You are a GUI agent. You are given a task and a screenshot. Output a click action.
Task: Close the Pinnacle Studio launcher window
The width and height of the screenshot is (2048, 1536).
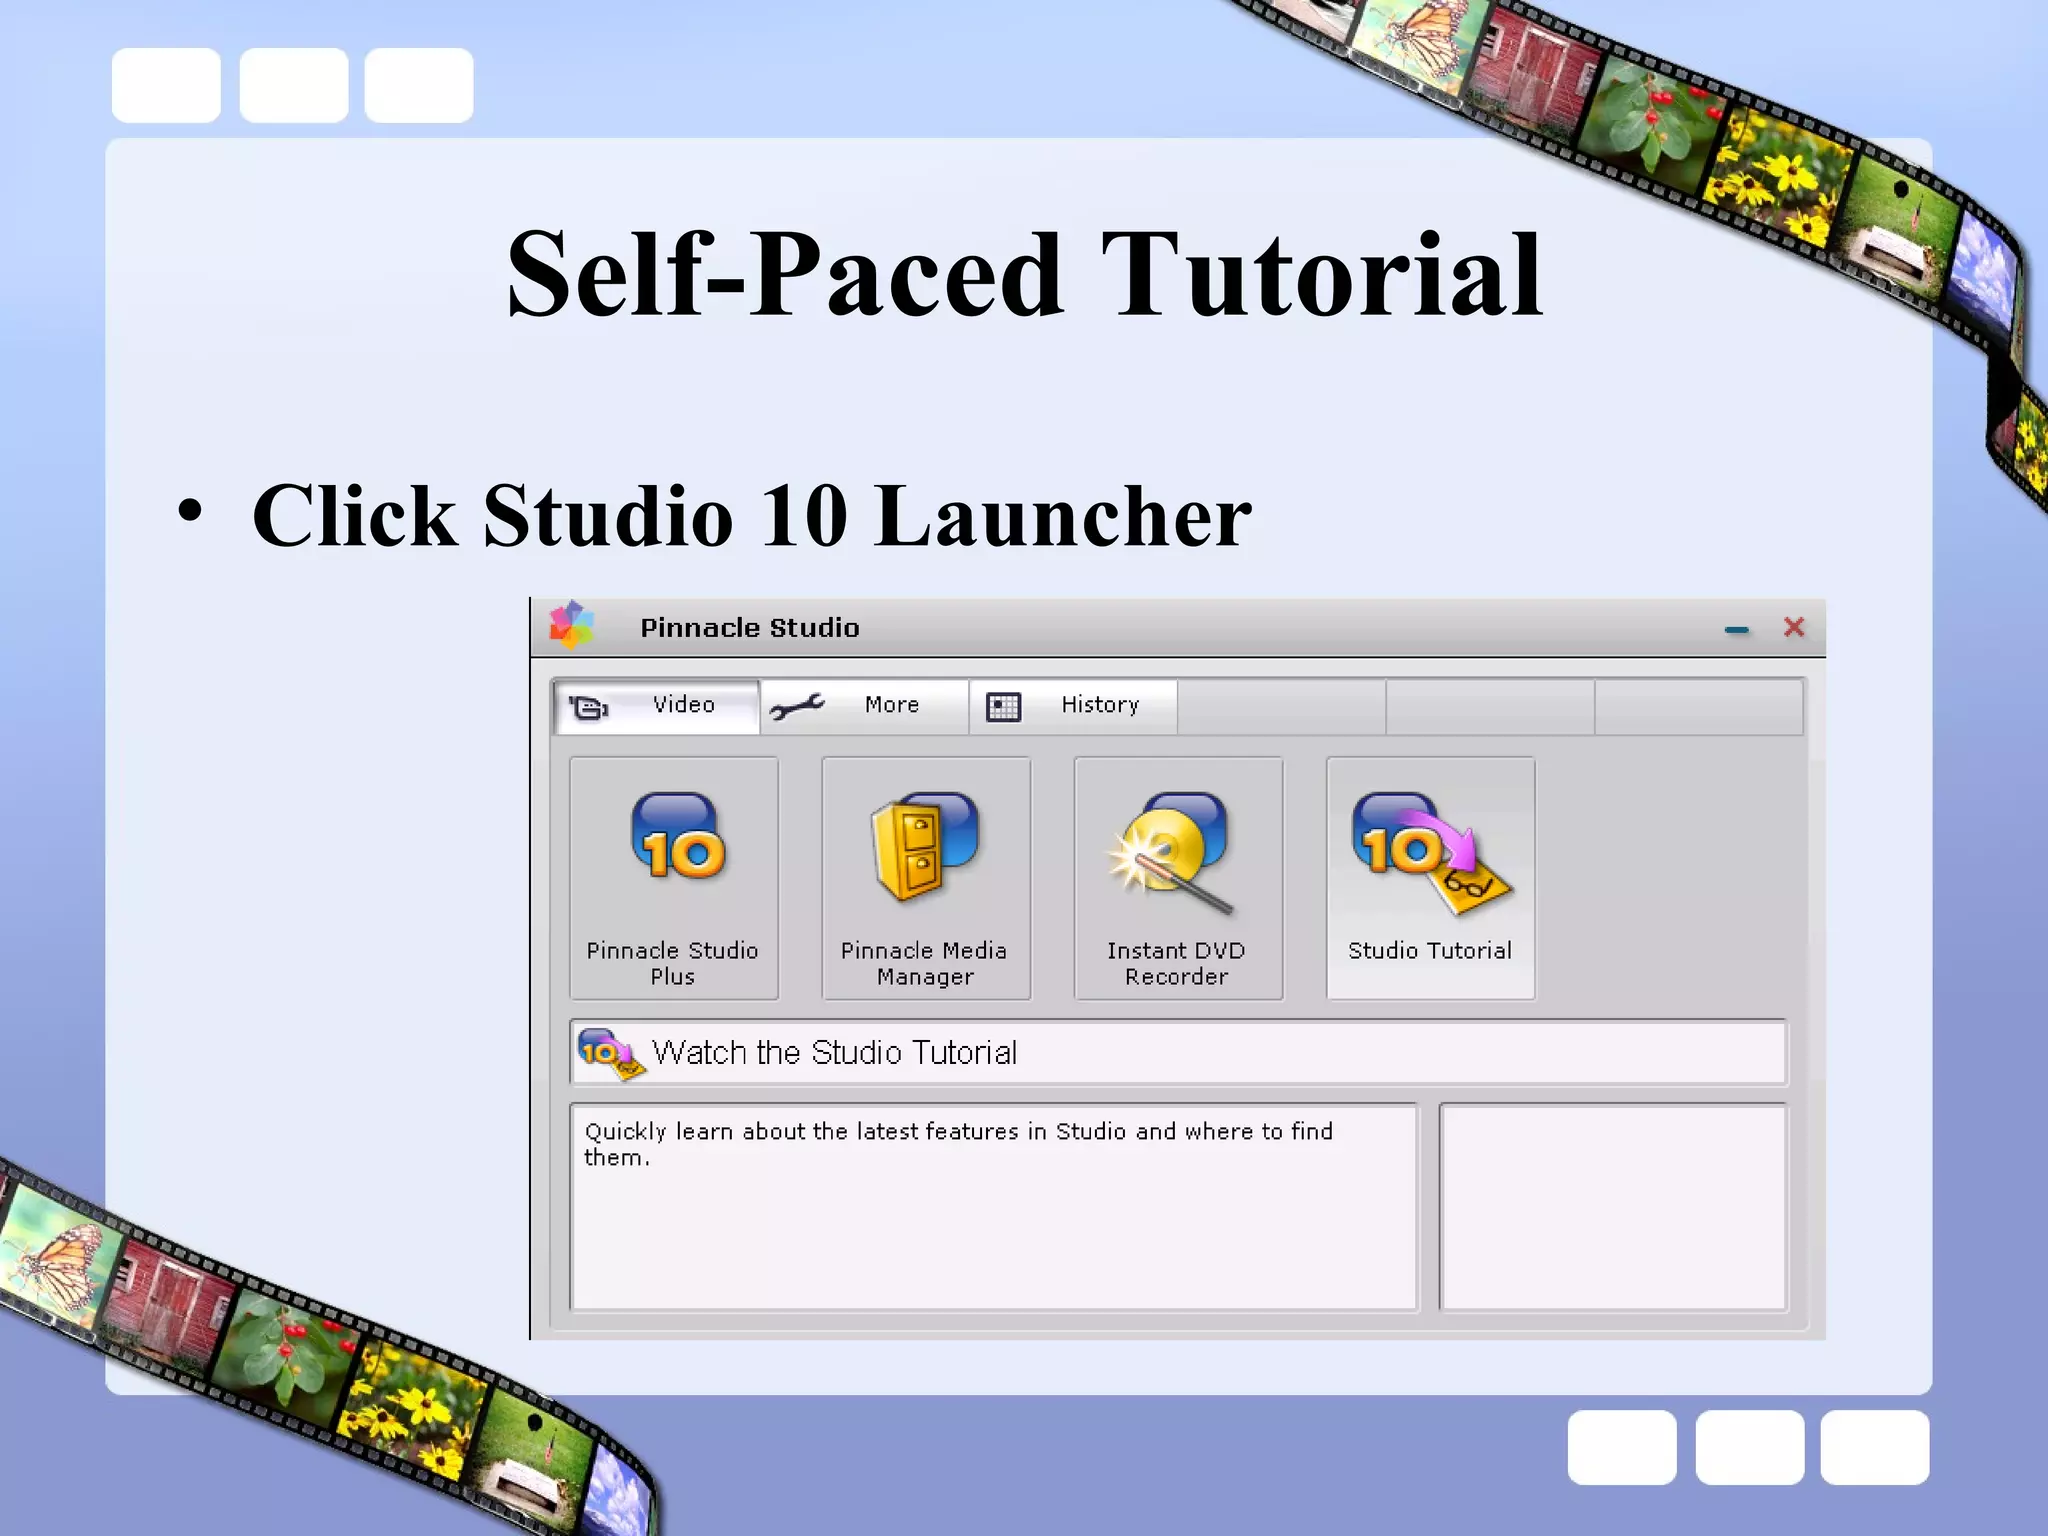(1794, 627)
